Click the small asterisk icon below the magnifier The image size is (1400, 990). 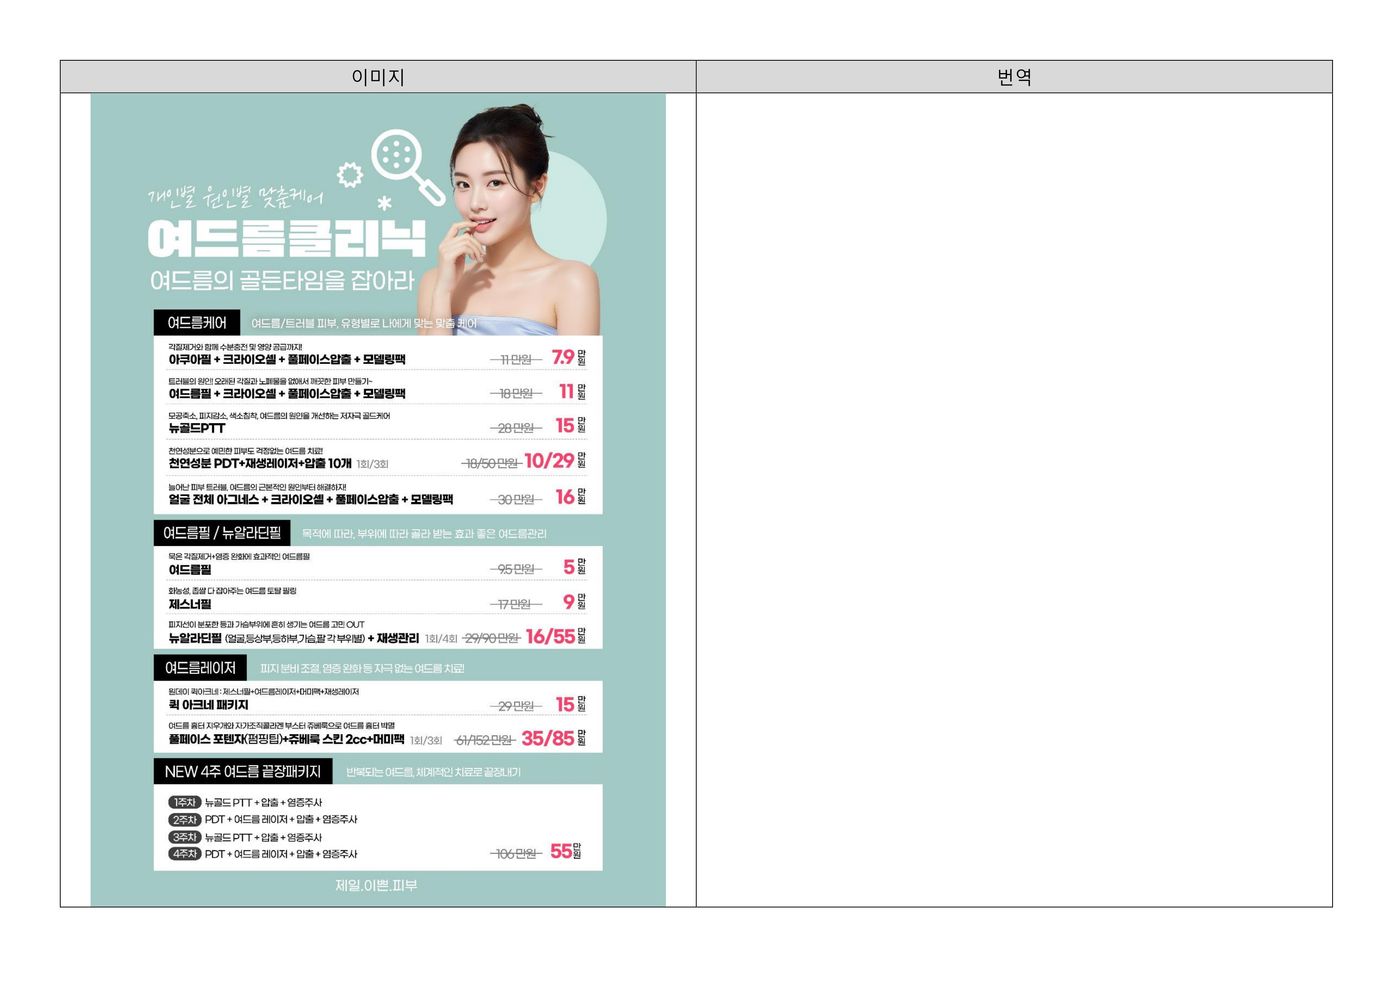pyautogui.click(x=384, y=203)
